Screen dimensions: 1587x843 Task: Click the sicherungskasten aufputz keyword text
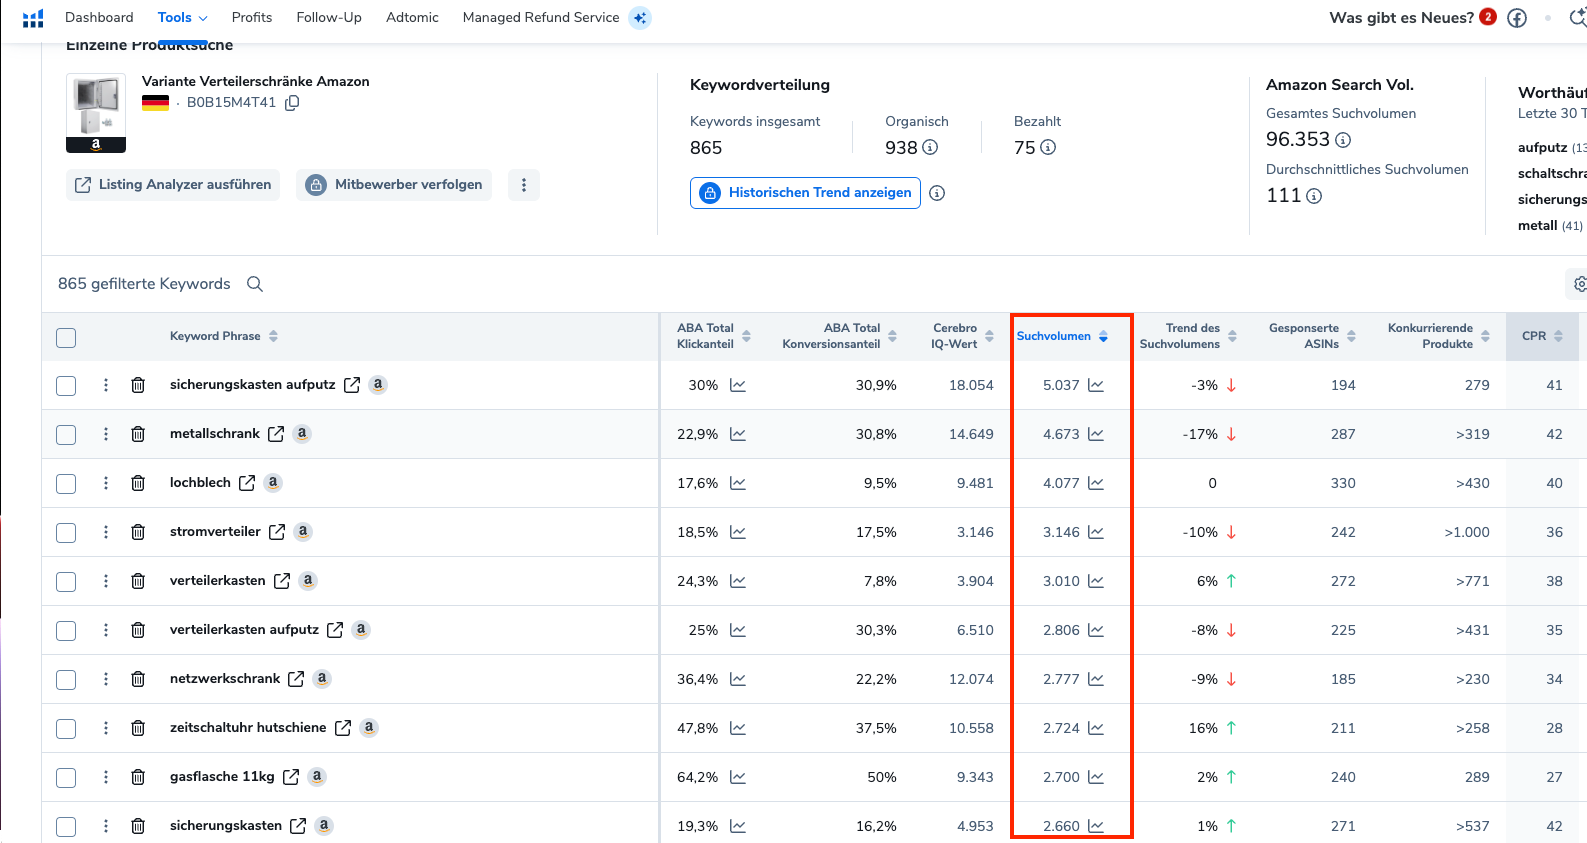point(253,385)
